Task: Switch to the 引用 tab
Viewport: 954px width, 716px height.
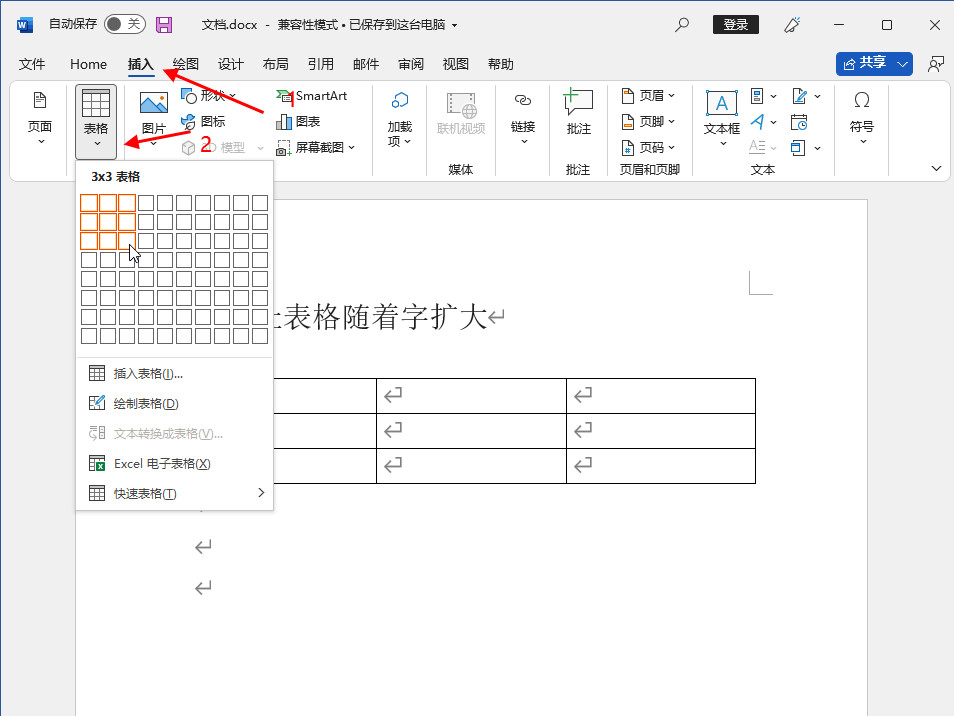Action: pyautogui.click(x=321, y=64)
